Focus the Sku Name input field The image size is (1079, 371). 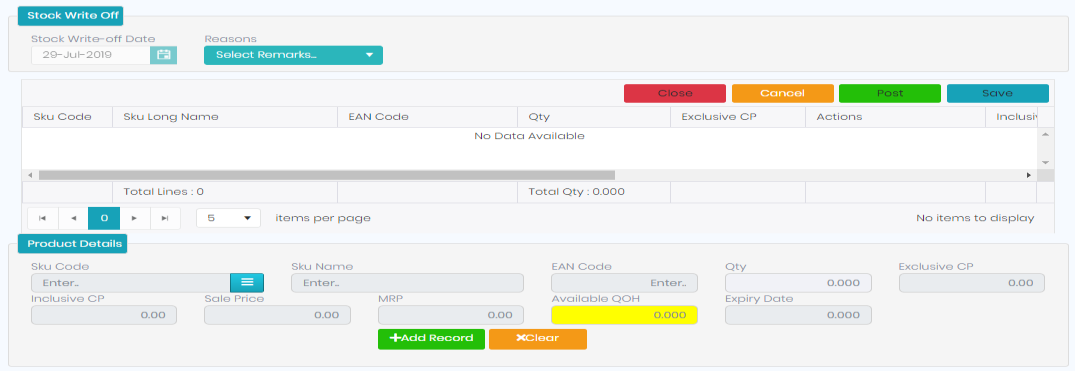407,282
